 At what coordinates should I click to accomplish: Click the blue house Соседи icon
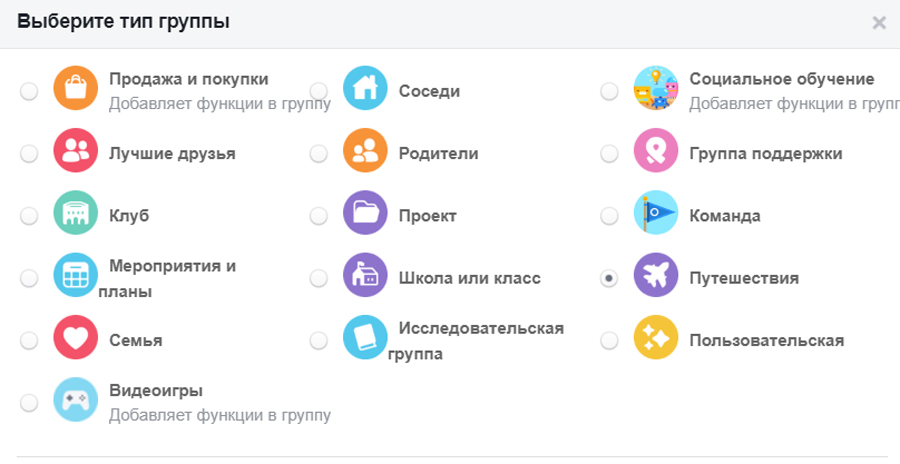coord(365,89)
